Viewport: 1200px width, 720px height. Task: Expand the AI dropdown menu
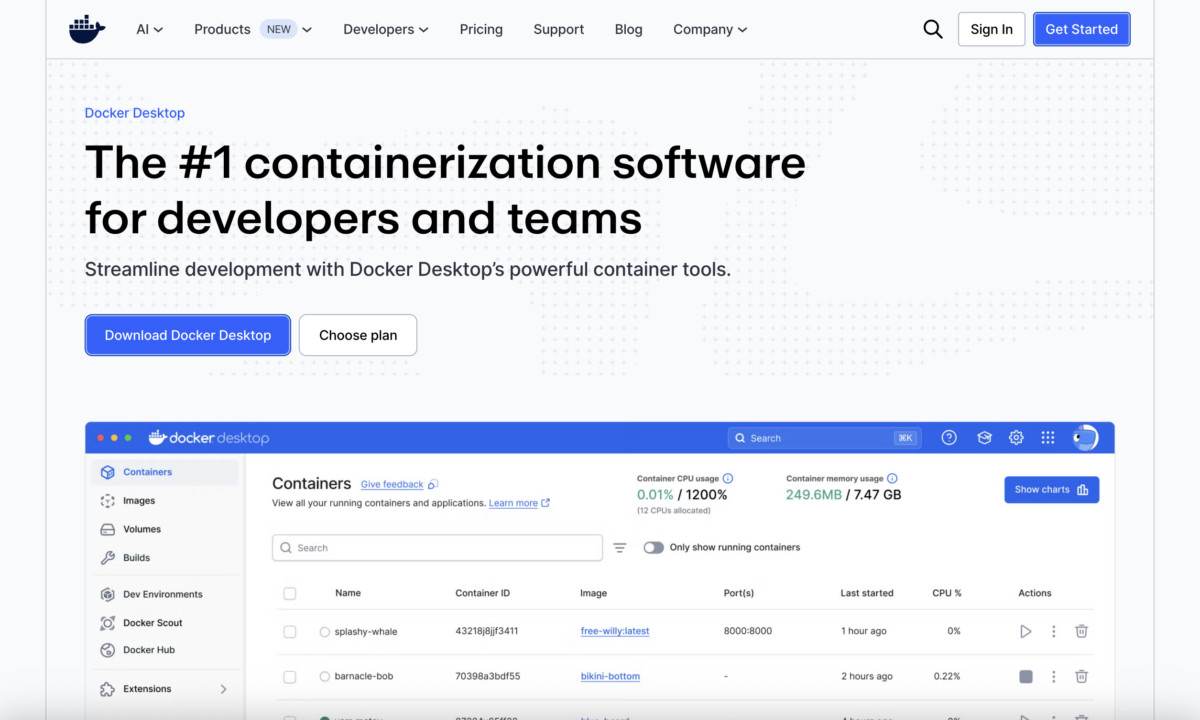coord(150,29)
